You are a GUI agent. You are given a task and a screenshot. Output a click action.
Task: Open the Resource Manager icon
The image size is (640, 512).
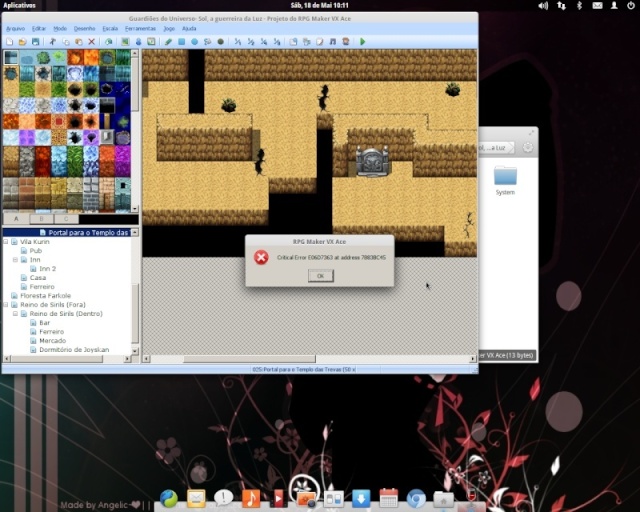(307, 42)
